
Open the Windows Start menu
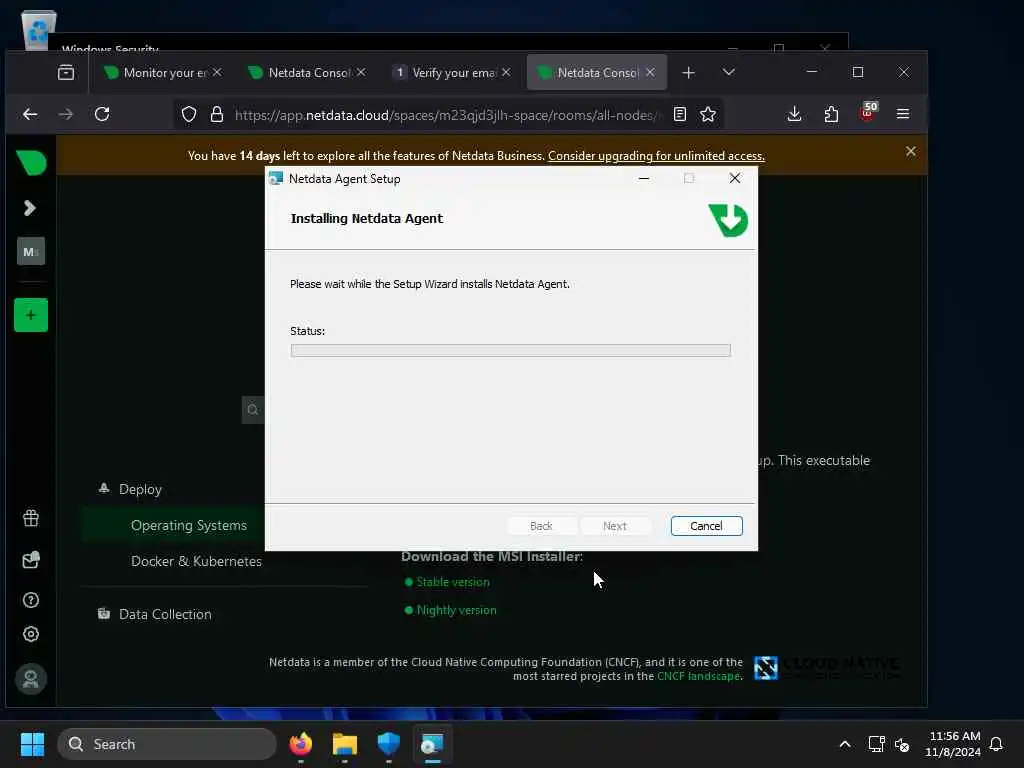(32, 744)
